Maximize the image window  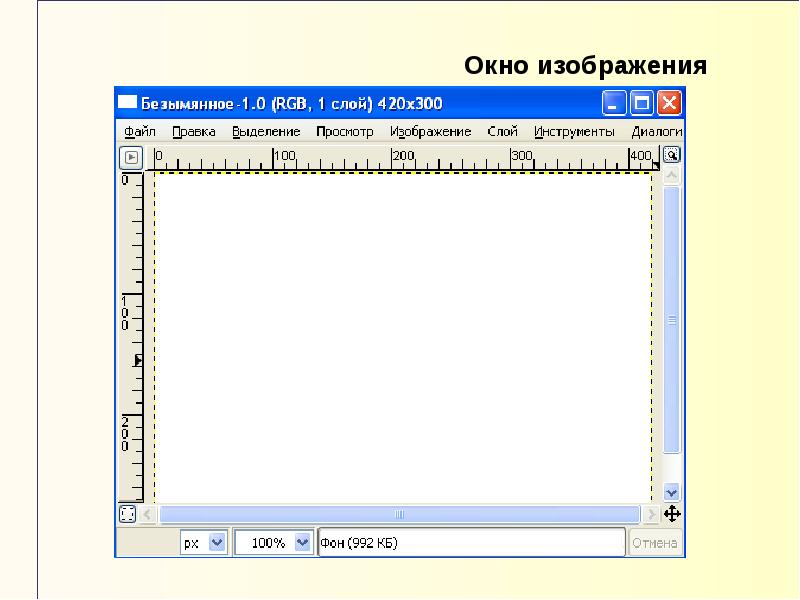point(641,104)
